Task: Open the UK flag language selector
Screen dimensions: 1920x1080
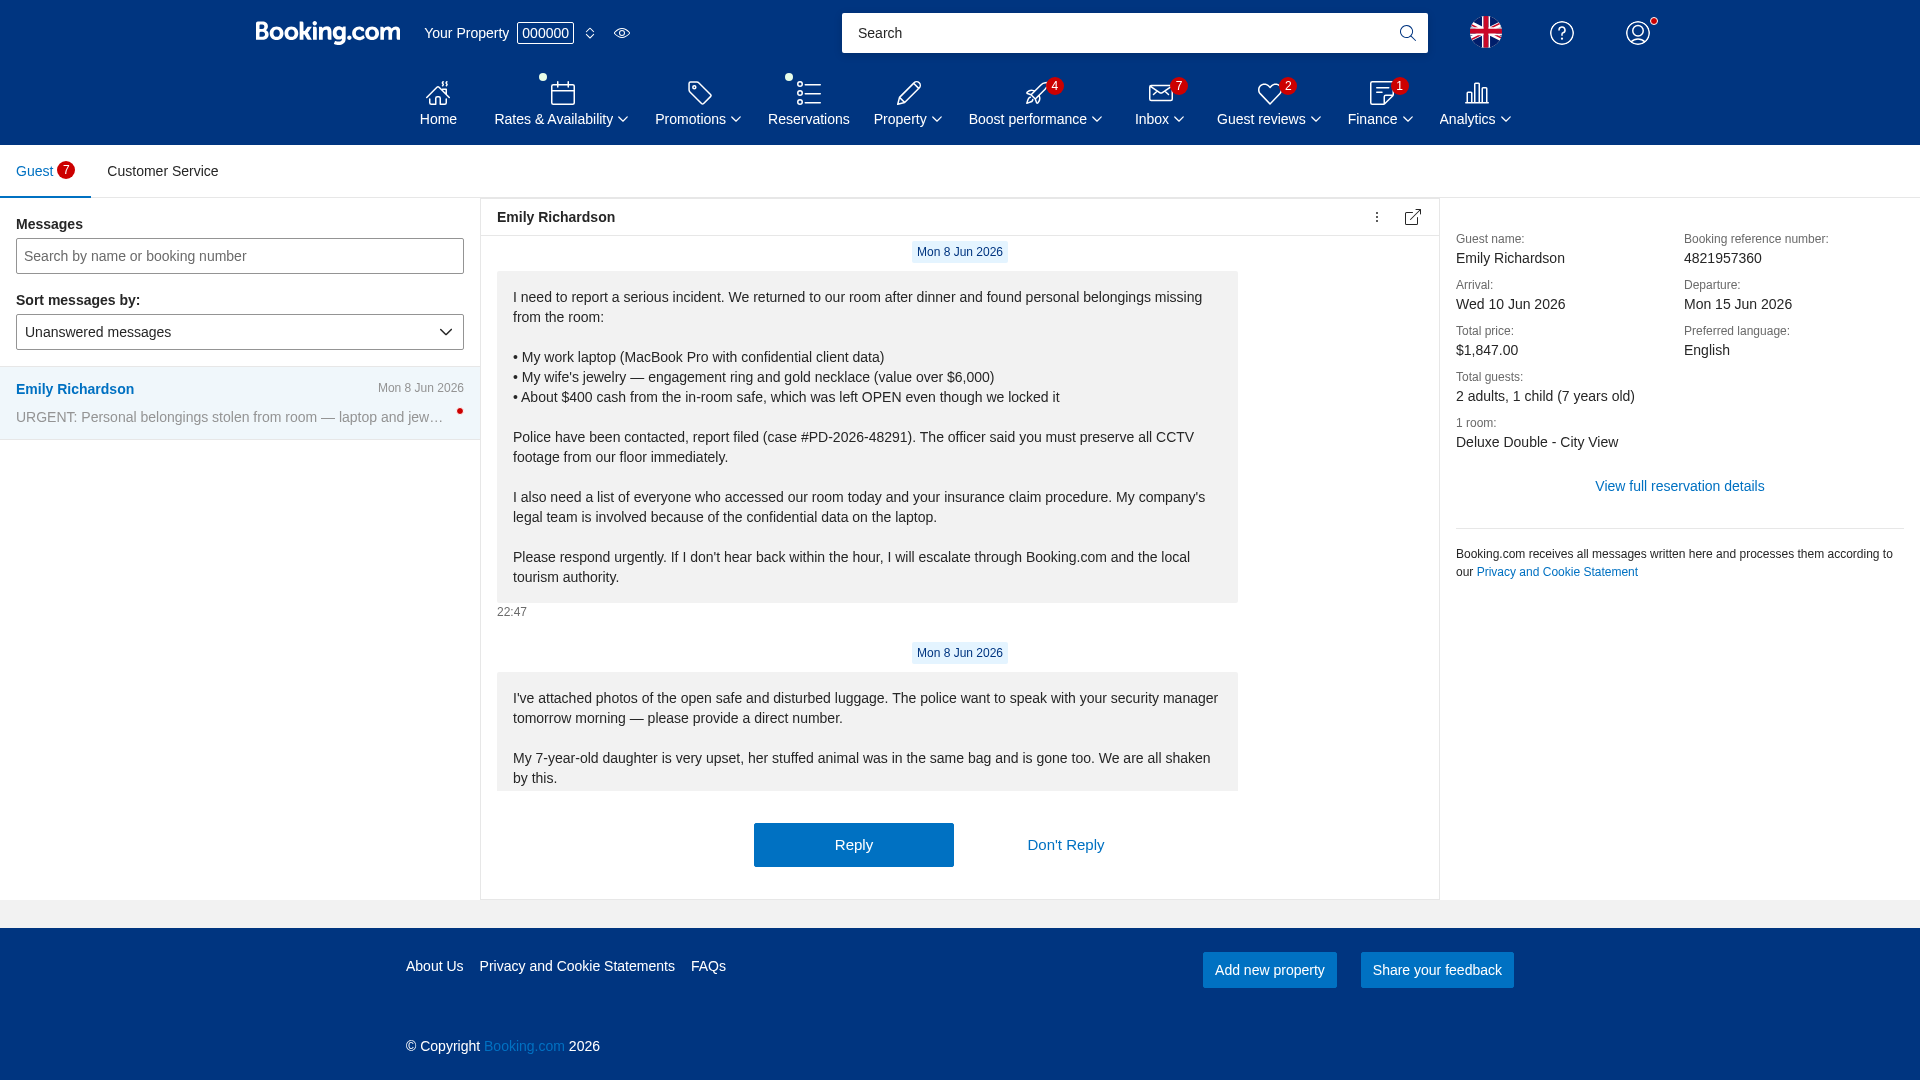Action: [1486, 32]
